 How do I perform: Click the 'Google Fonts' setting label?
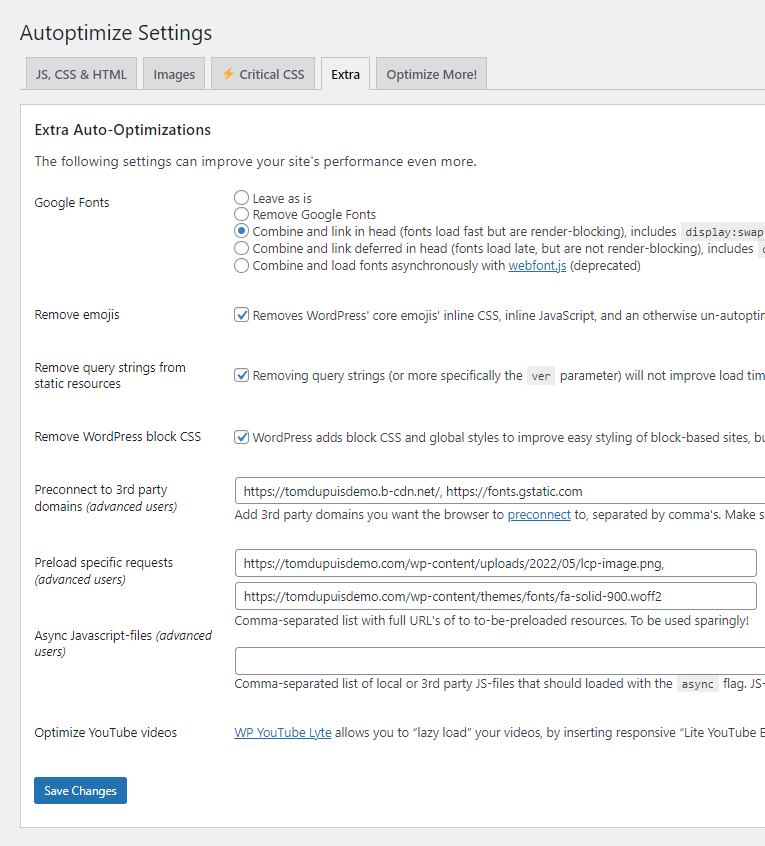coord(72,202)
